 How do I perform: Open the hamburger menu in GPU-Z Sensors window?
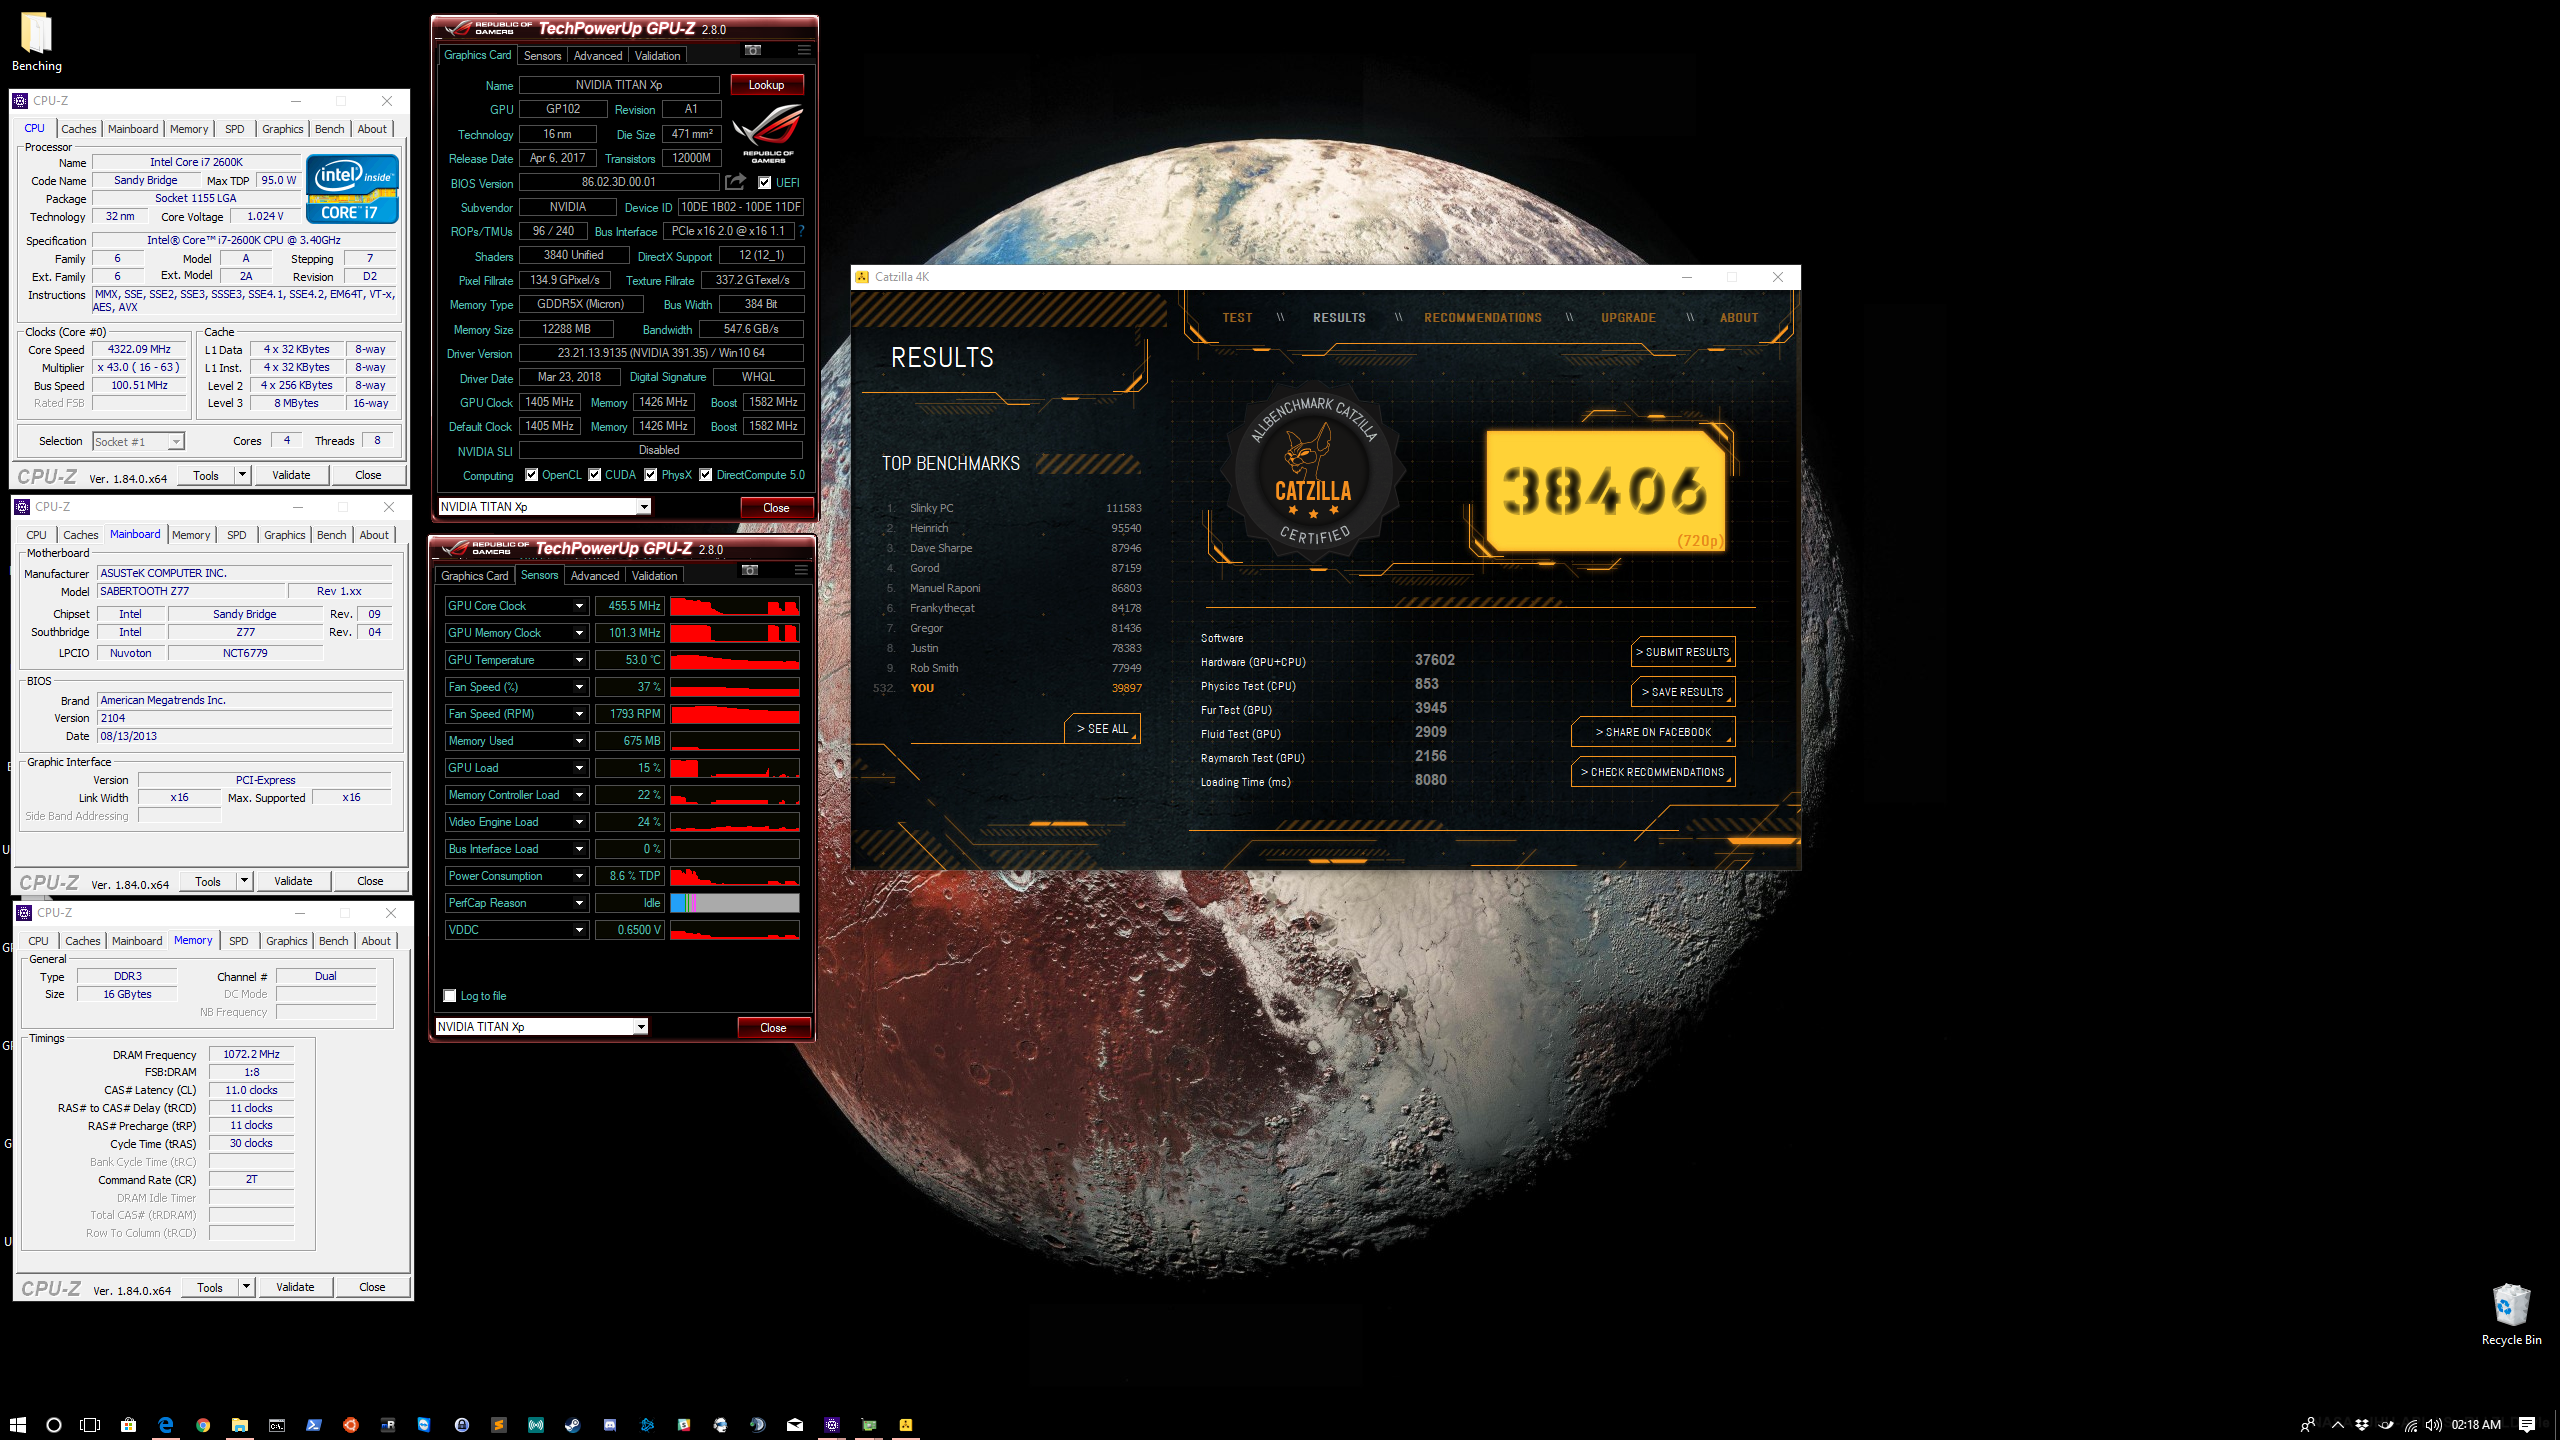(x=801, y=570)
